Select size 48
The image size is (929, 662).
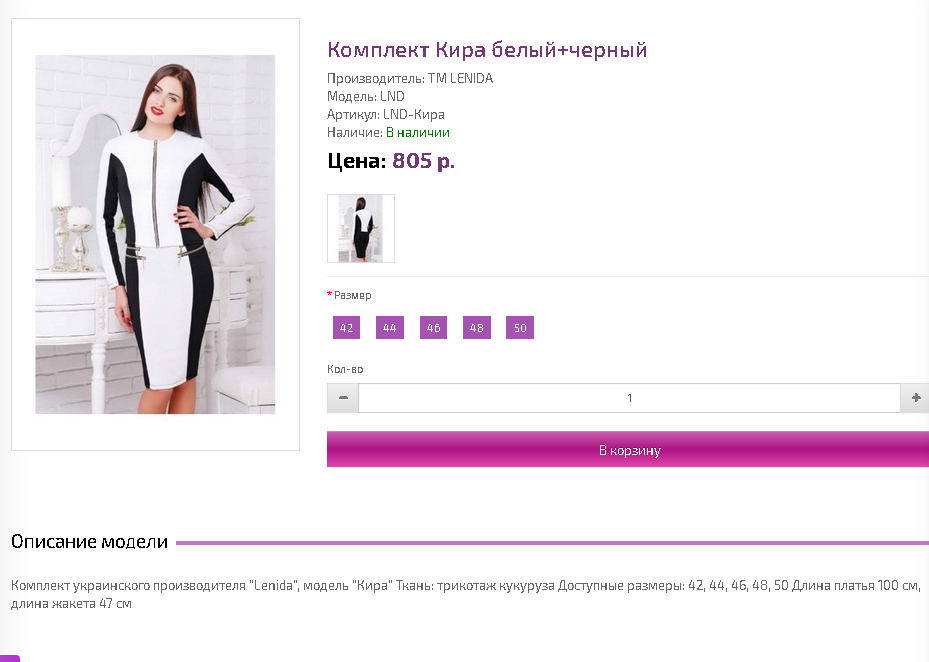[x=477, y=328]
